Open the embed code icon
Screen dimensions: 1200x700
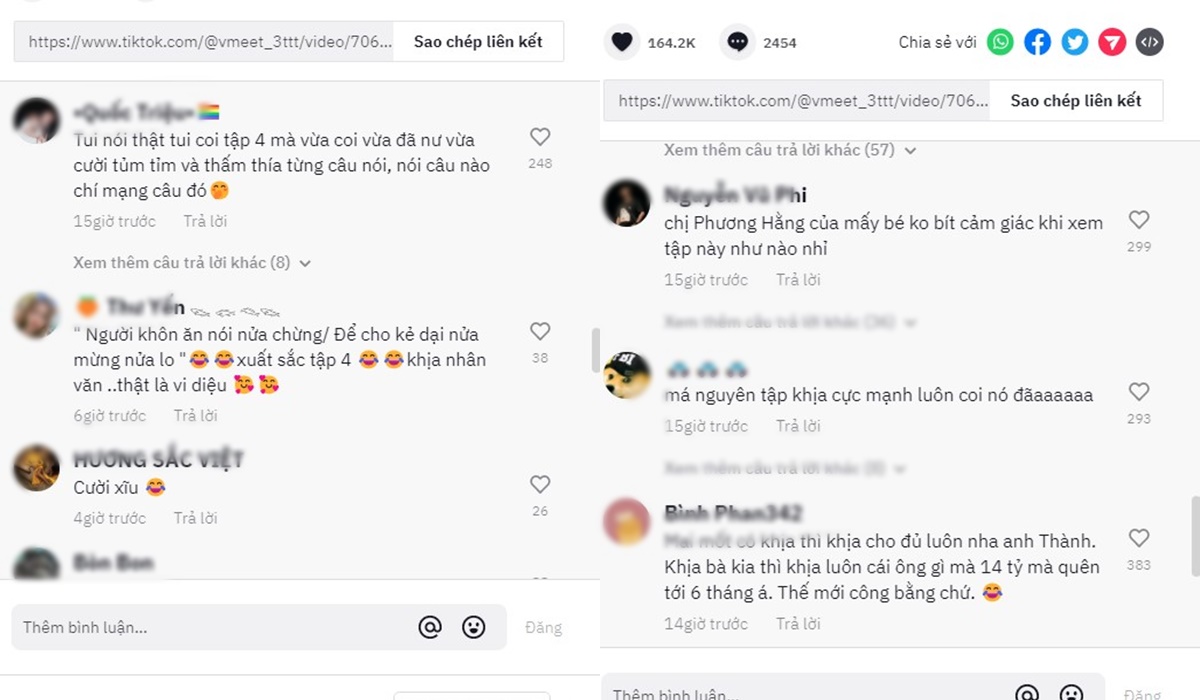click(1150, 42)
